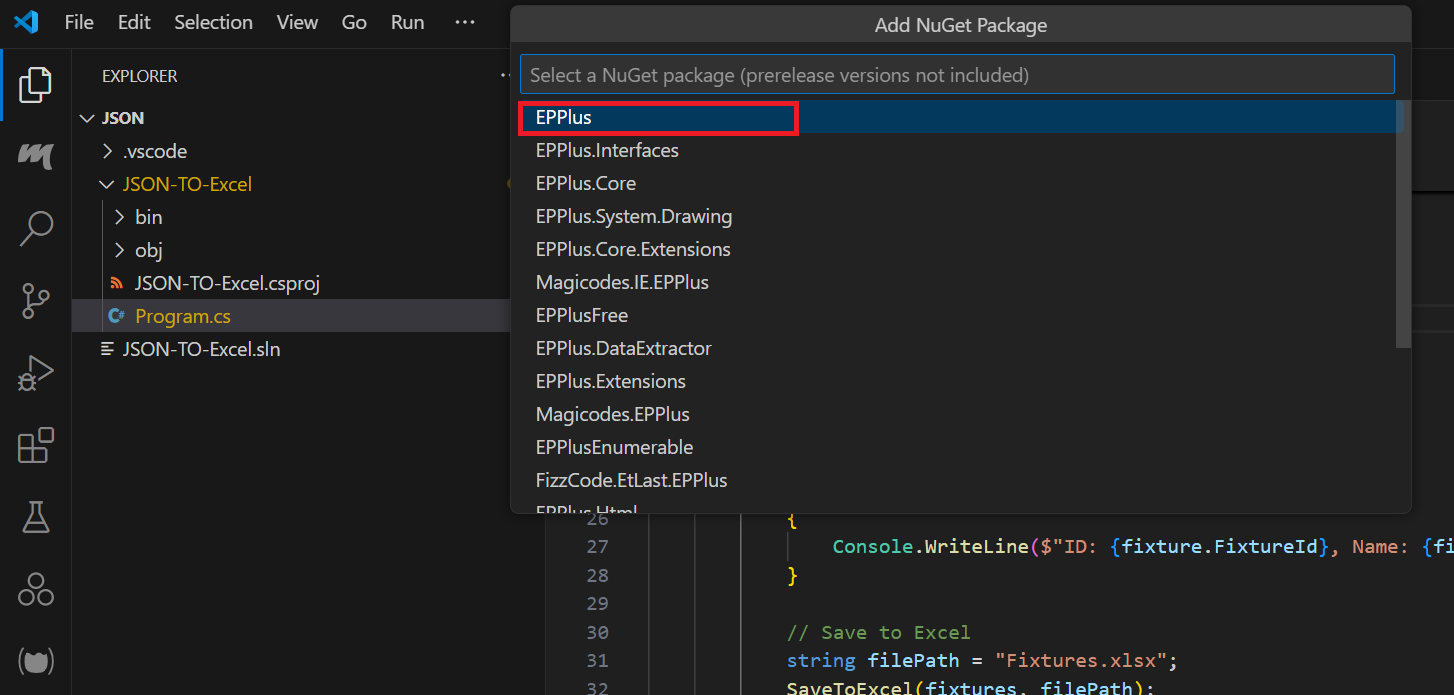
Task: Click the NuGet package search field
Action: pos(956,75)
